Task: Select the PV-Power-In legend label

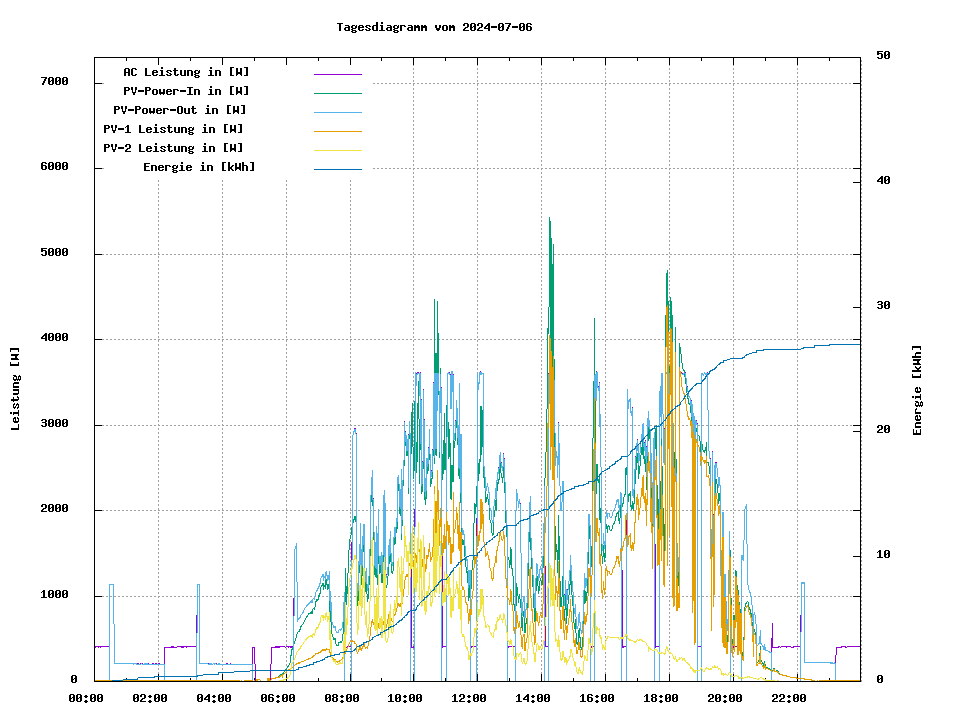Action: point(193,91)
